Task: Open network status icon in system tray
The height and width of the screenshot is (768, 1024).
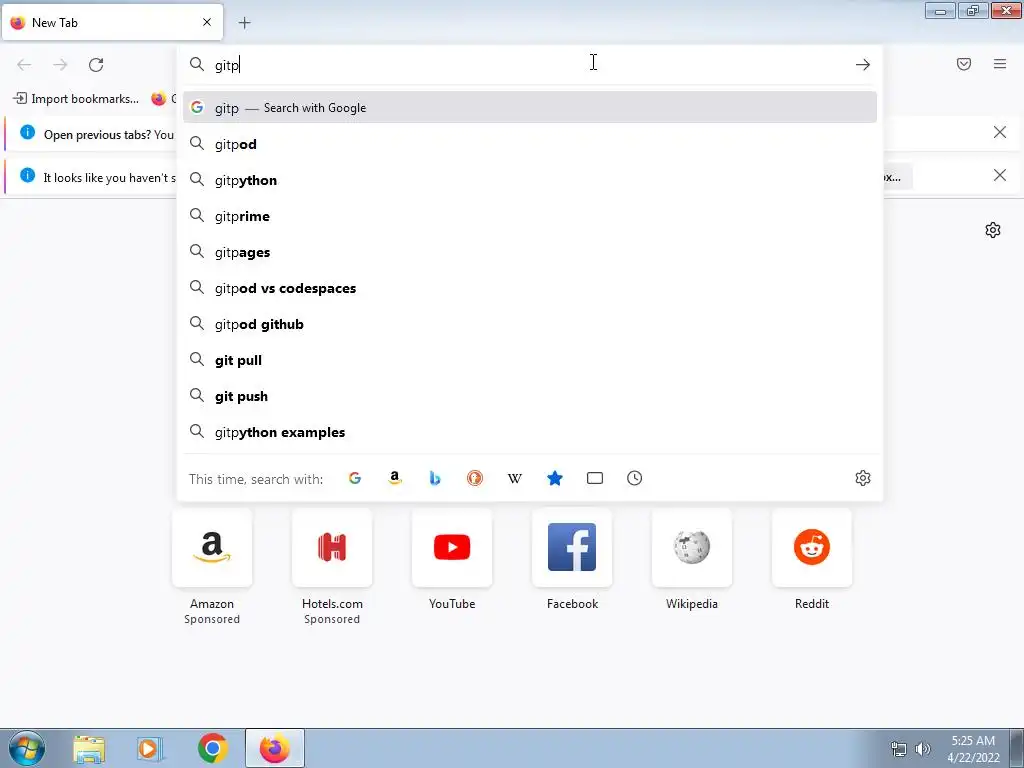Action: tap(899, 749)
